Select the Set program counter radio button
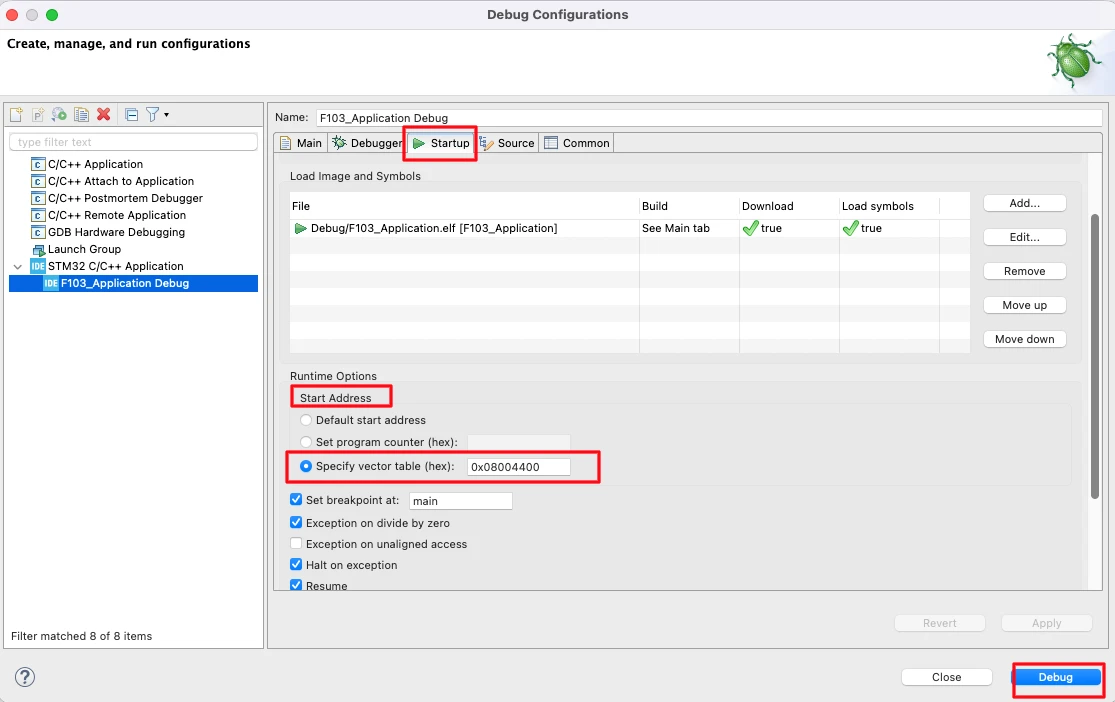1115x702 pixels. pos(306,441)
